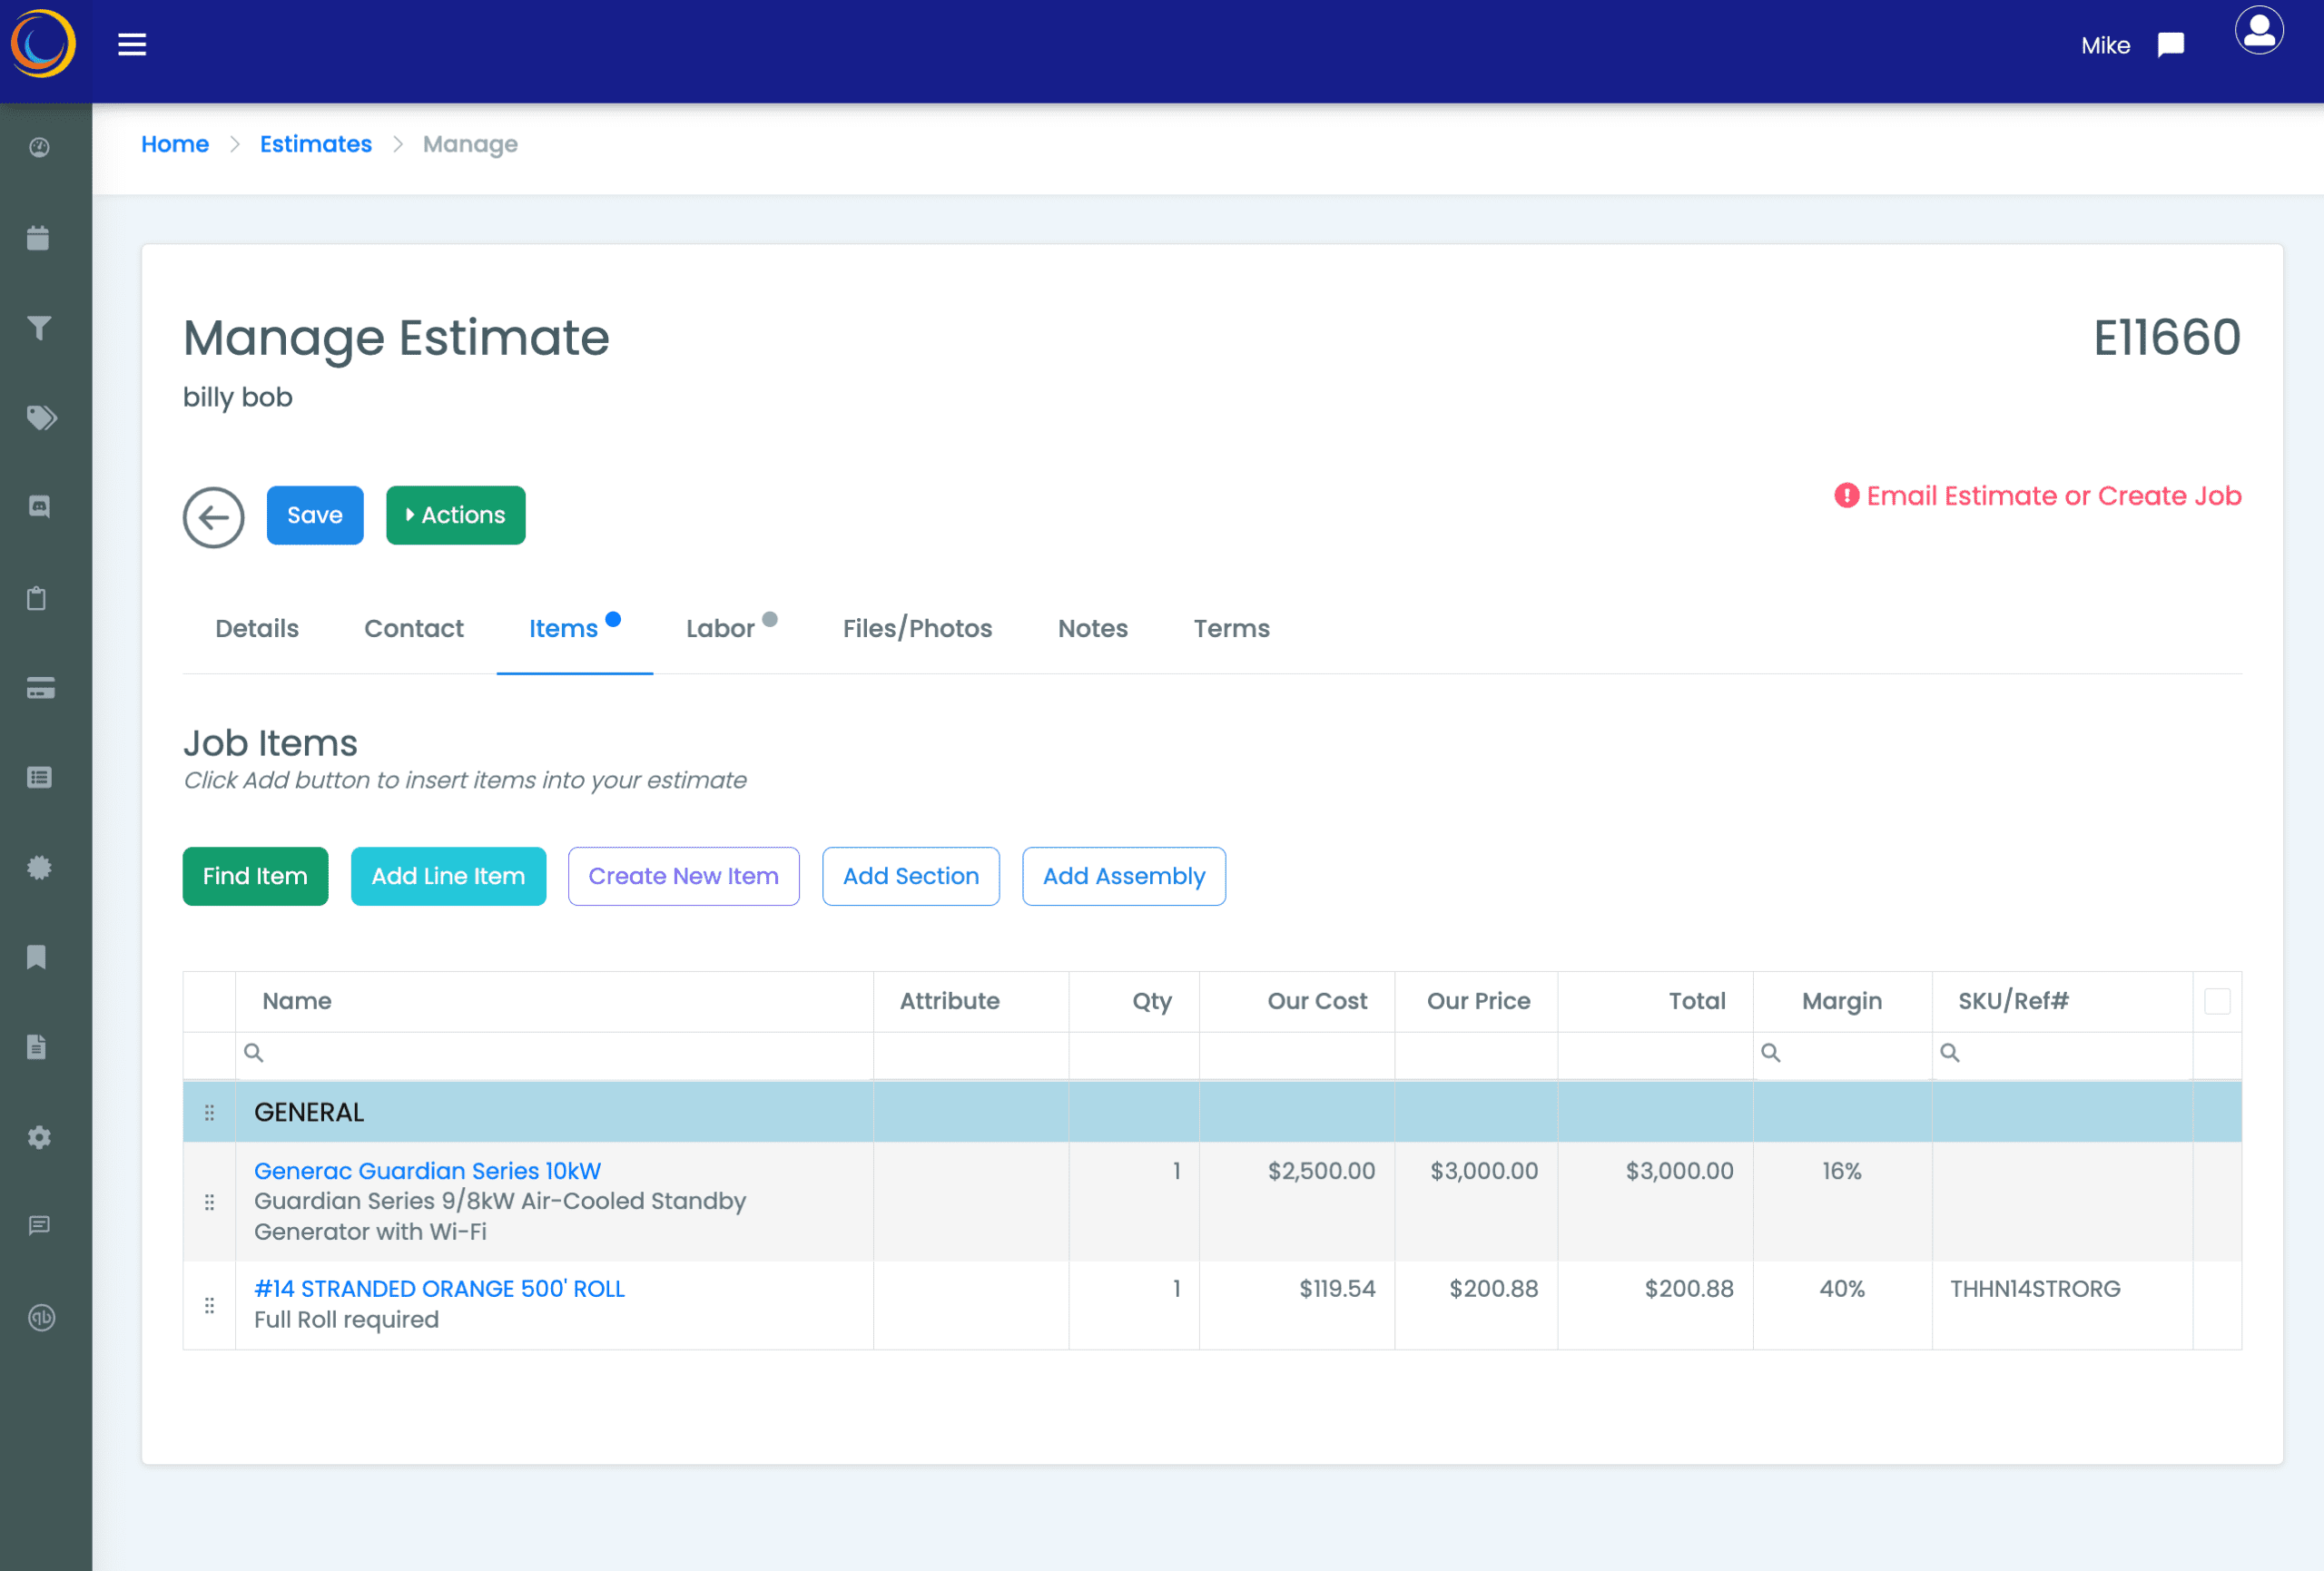Open the Files/Photos tab

pyautogui.click(x=917, y=629)
